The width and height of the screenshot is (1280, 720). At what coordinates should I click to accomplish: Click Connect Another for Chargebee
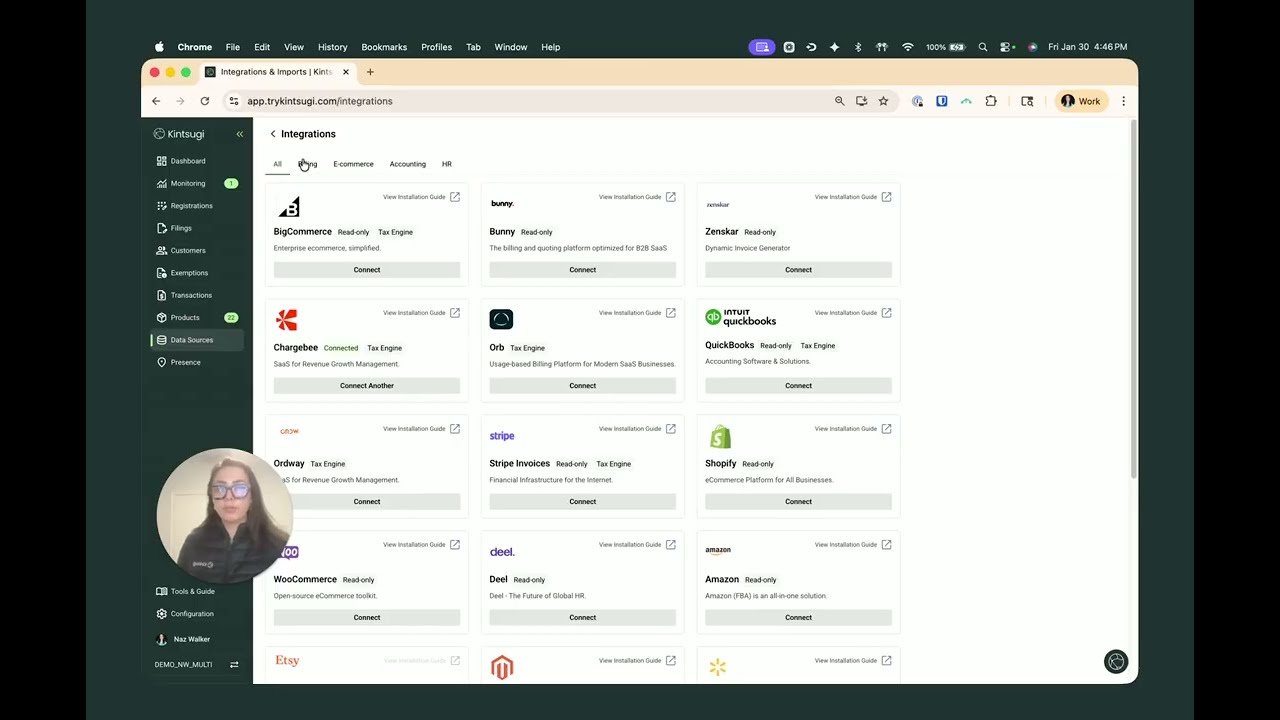(367, 386)
